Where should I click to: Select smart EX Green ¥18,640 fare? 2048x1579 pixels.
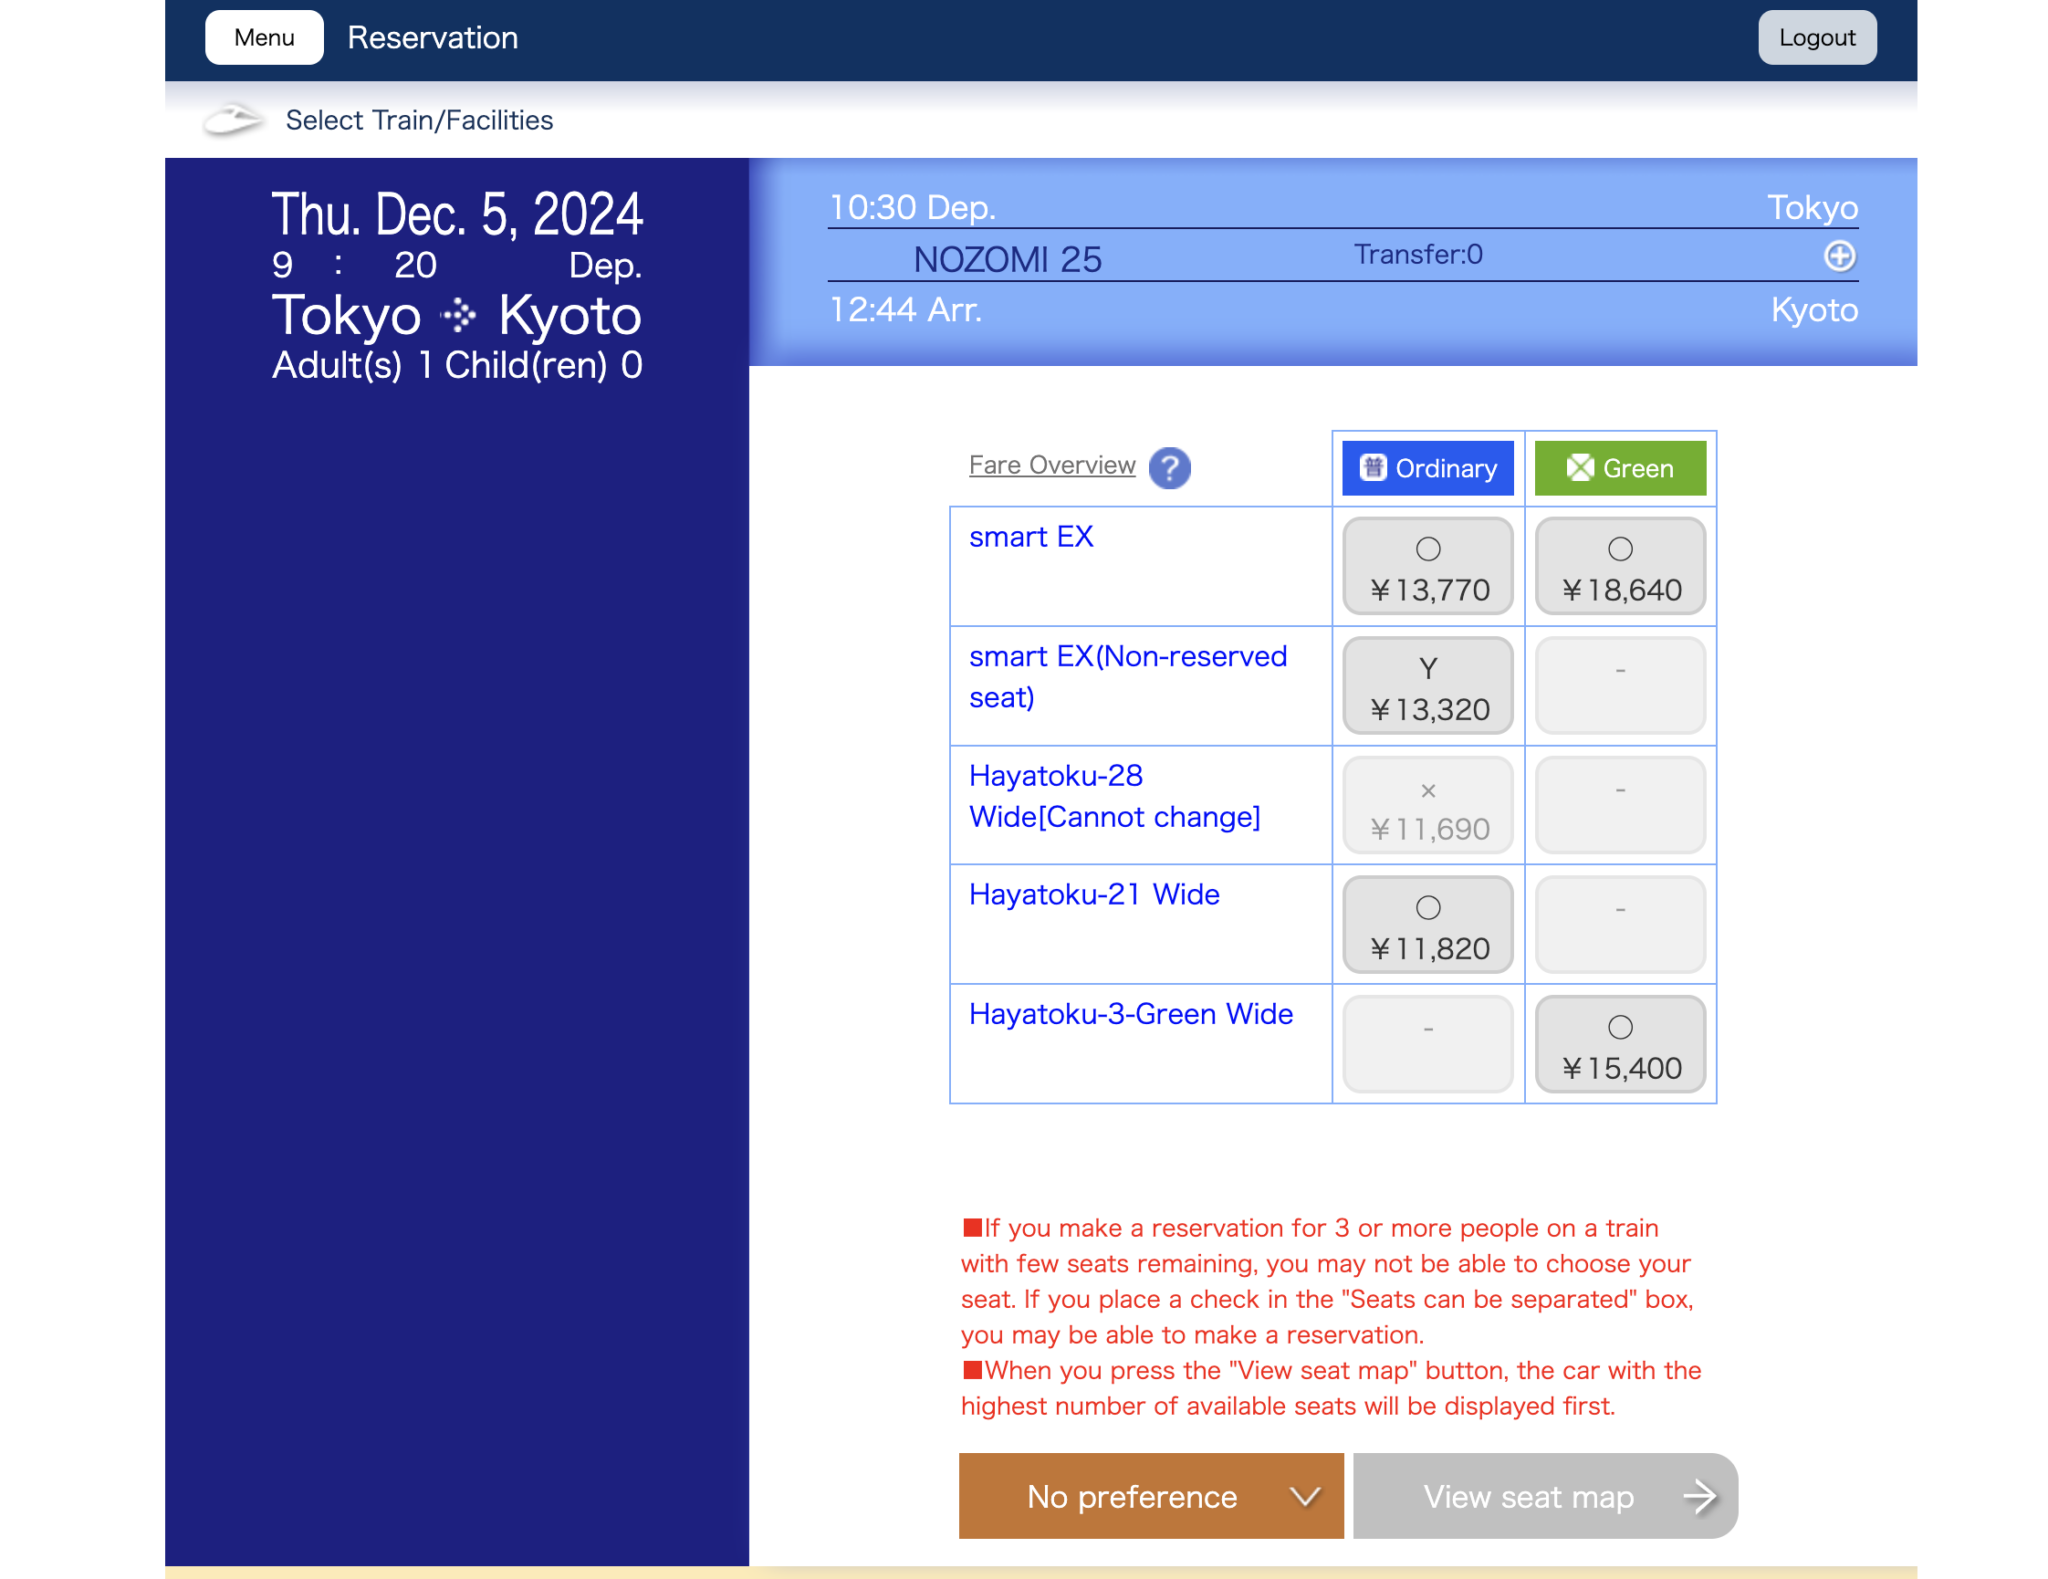point(1619,567)
